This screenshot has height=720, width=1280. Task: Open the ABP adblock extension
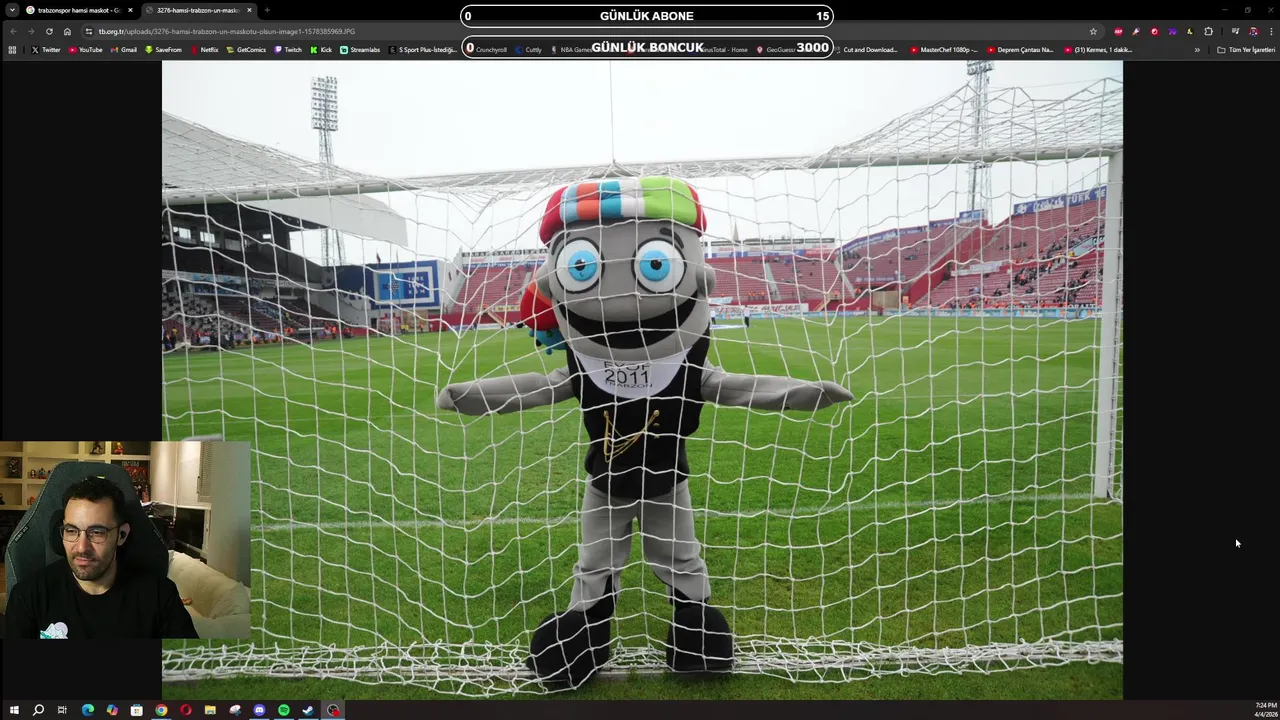tap(1118, 31)
